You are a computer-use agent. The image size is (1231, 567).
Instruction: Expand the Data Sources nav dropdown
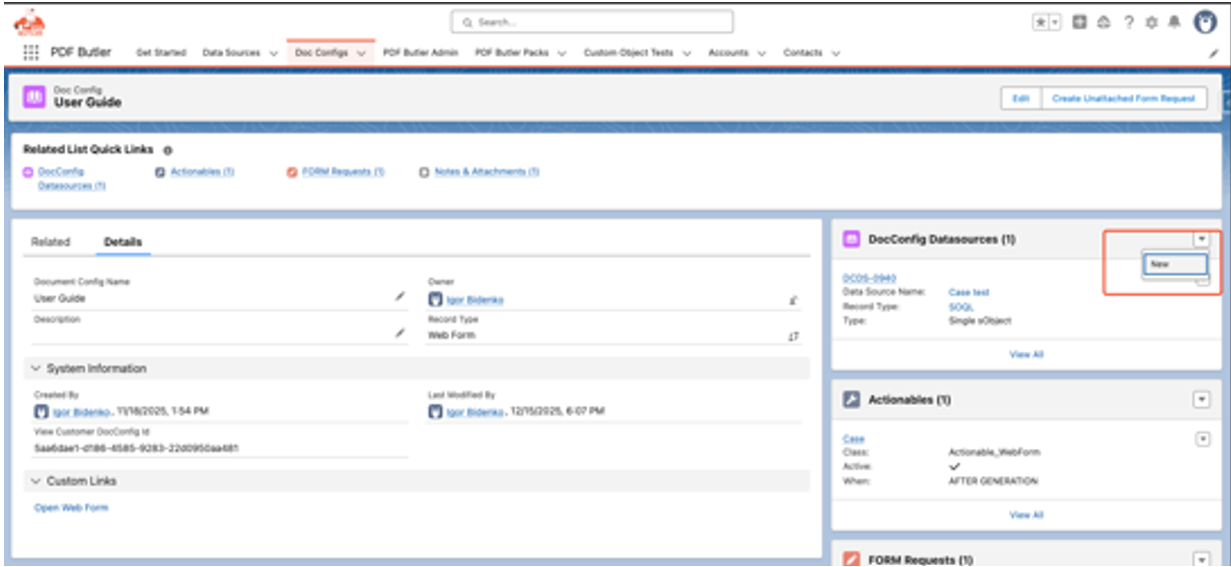273,53
